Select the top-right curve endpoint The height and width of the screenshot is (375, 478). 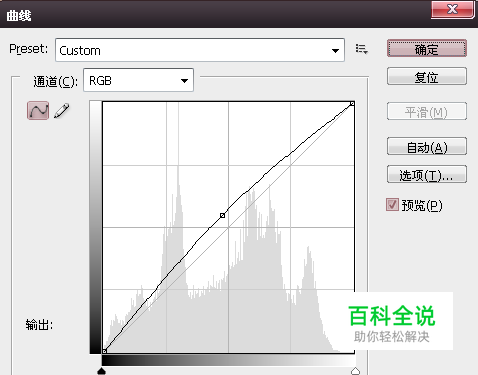(352, 104)
